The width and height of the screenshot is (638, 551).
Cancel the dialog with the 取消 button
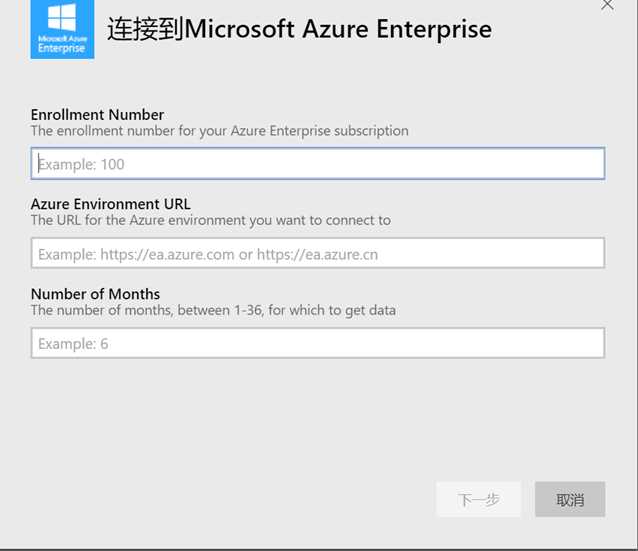(x=570, y=499)
